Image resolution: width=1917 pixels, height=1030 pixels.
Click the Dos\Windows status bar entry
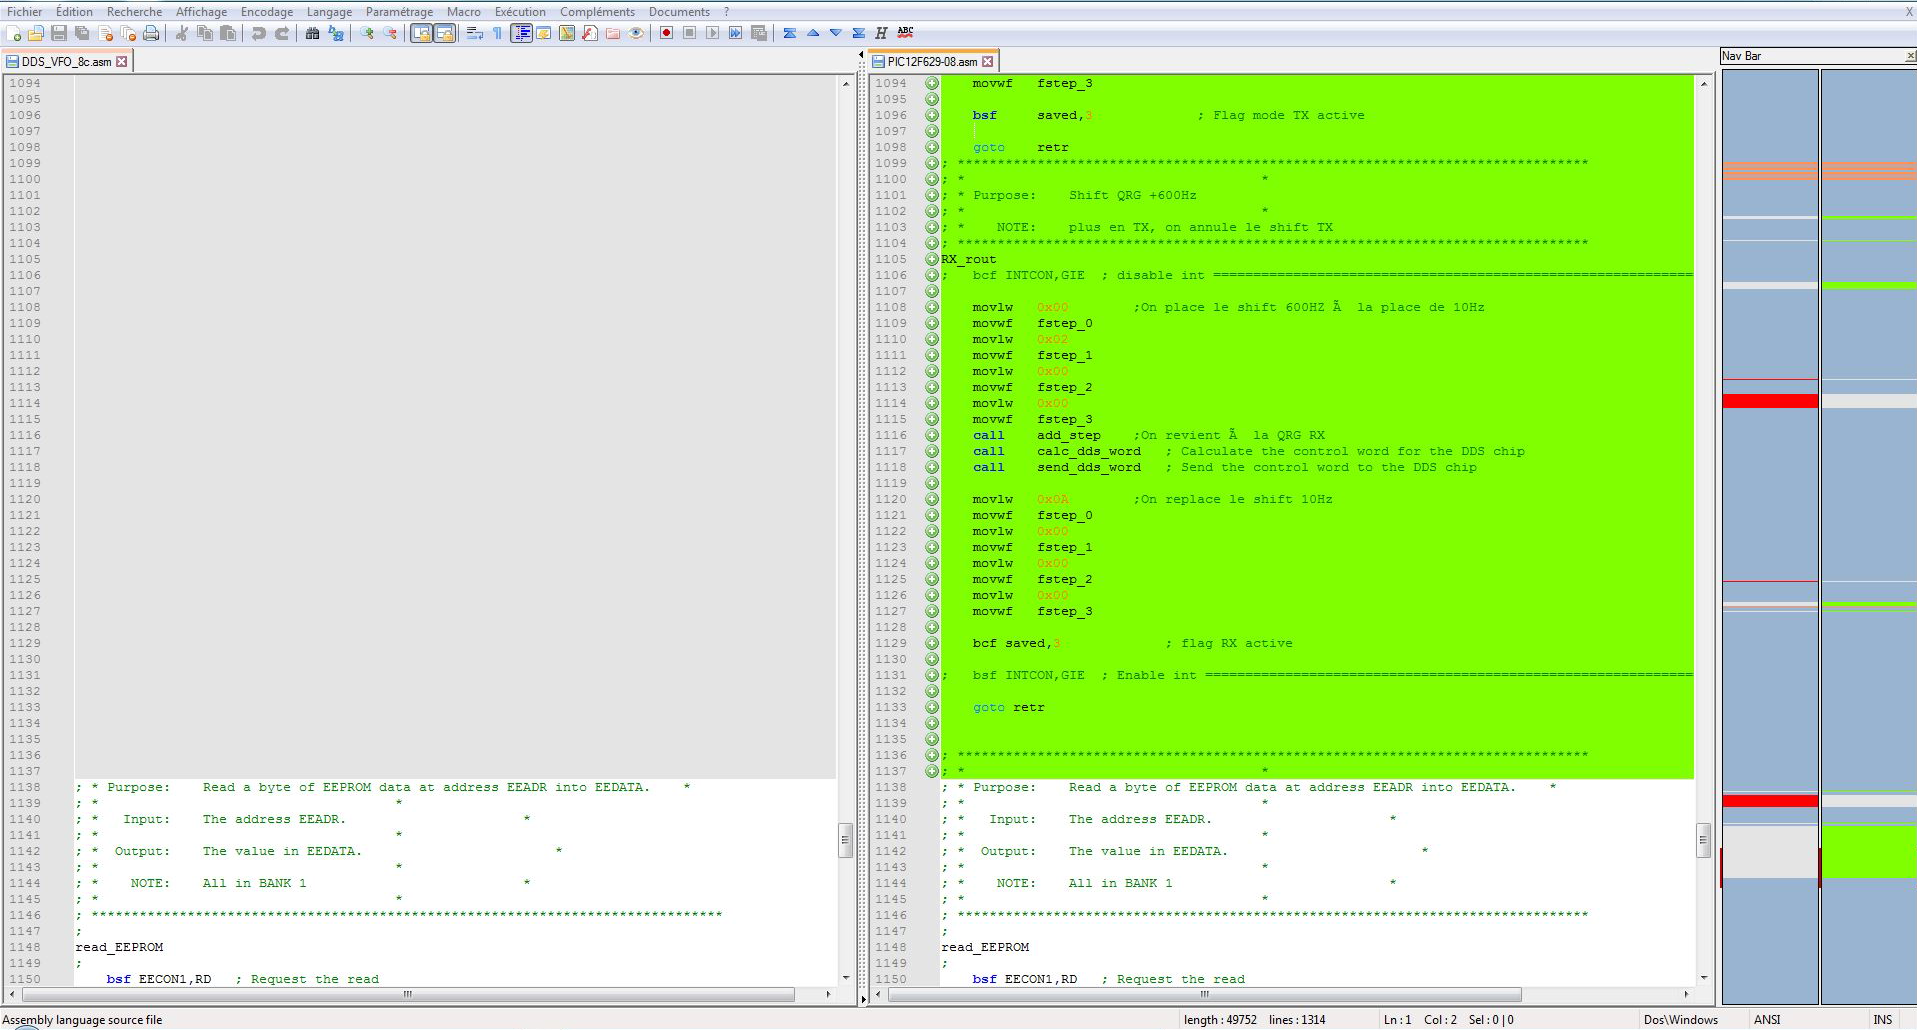pyautogui.click(x=1680, y=1020)
